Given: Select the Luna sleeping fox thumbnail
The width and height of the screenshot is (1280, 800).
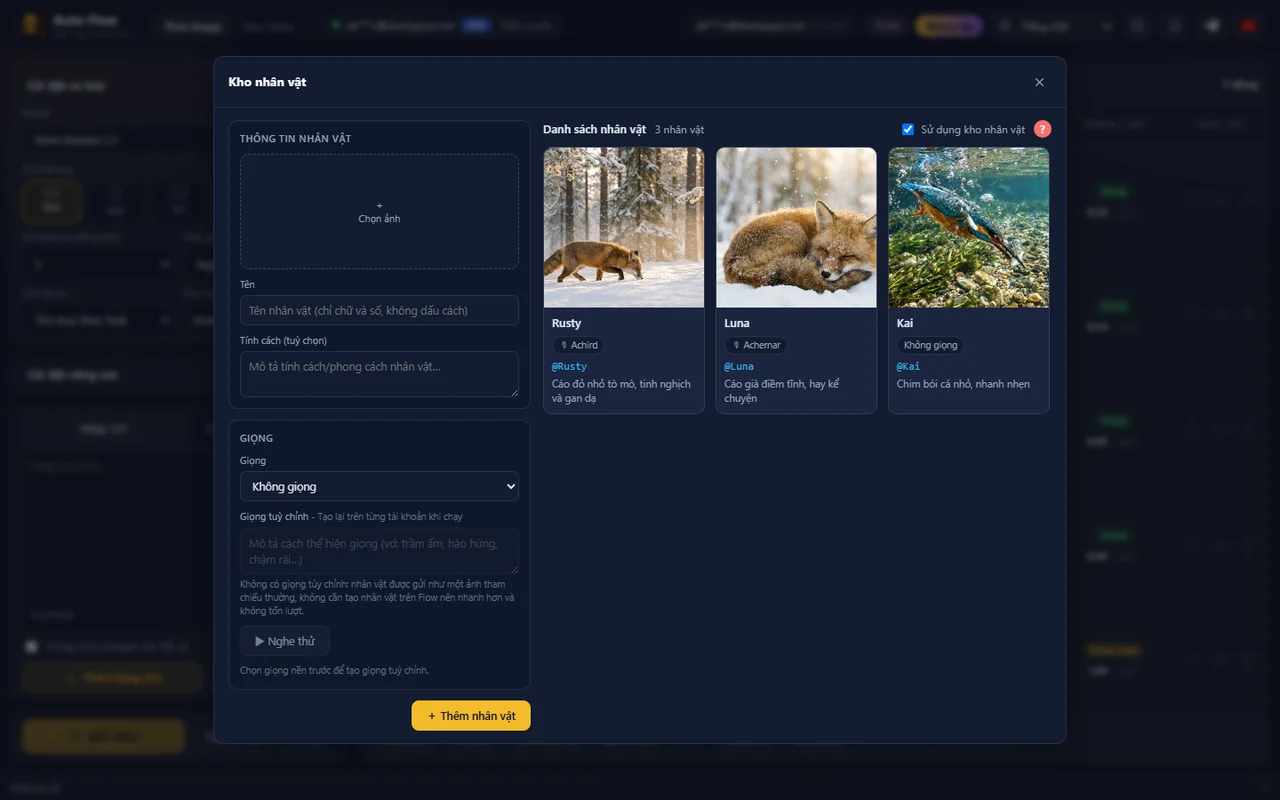Looking at the screenshot, I should [x=796, y=228].
